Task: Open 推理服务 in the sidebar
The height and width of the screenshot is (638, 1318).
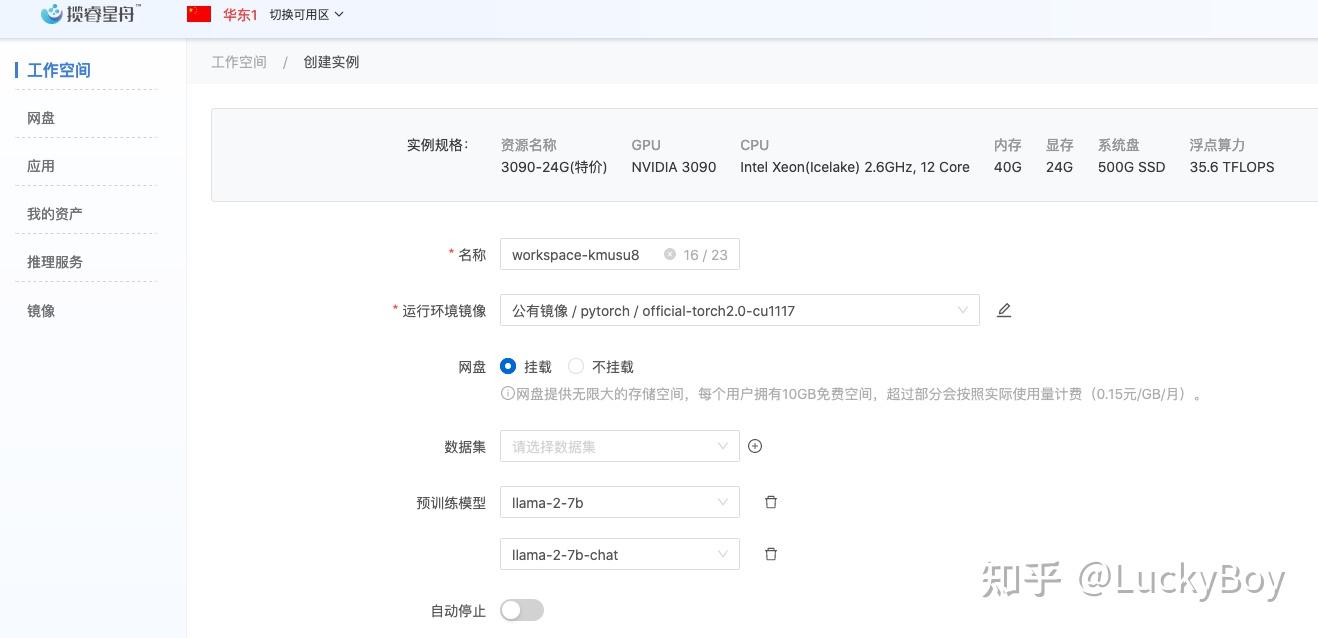Action: point(55,262)
